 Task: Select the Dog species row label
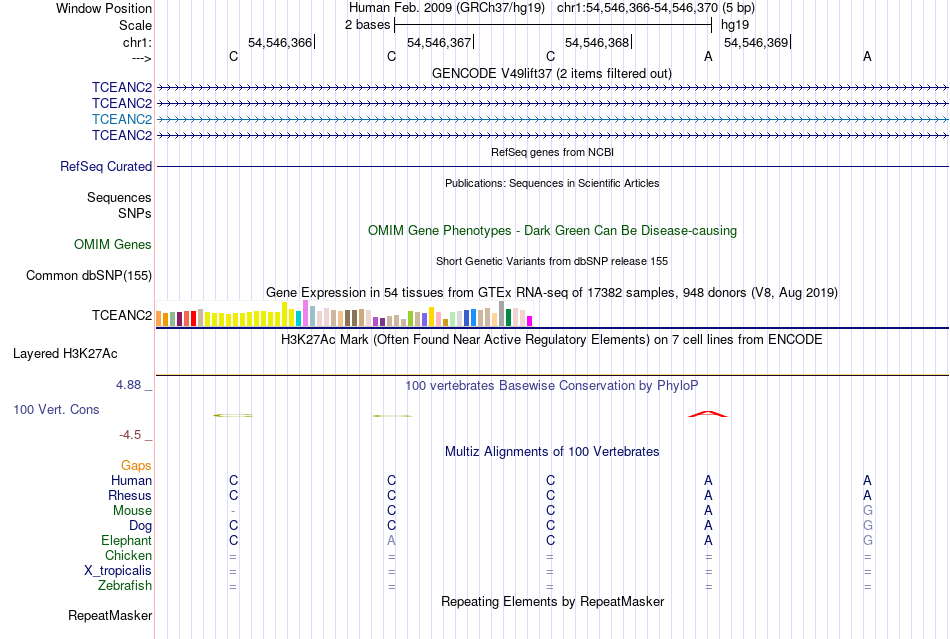140,526
